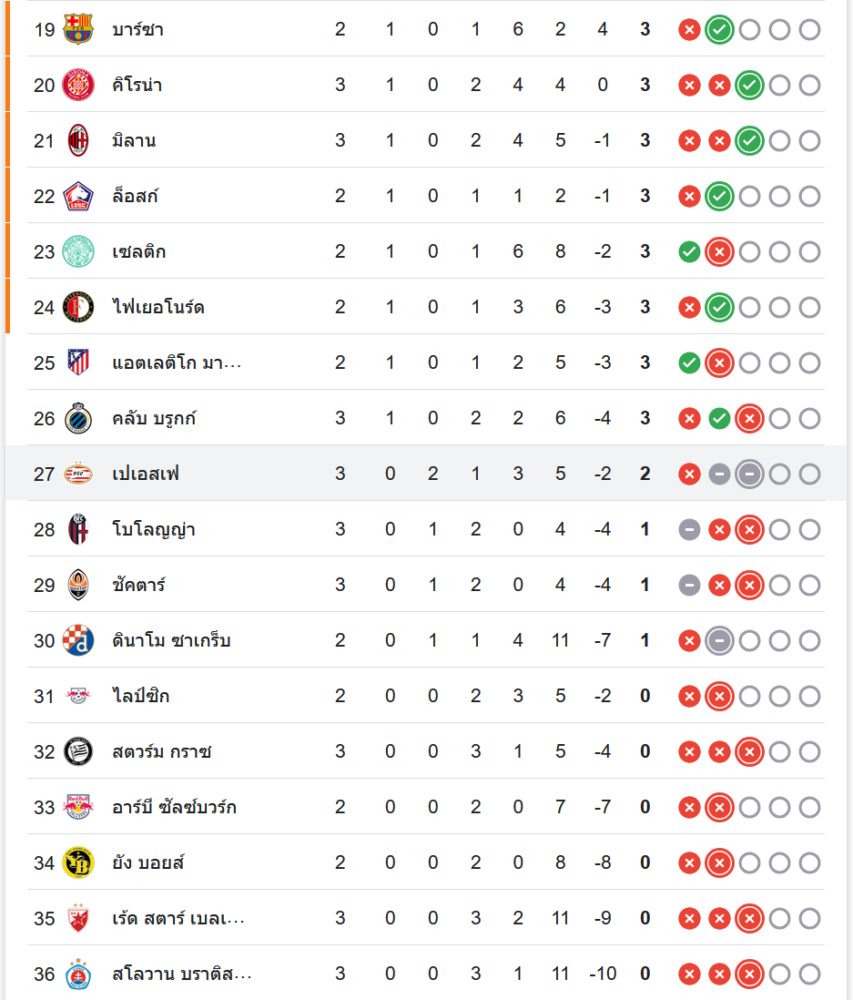The height and width of the screenshot is (1000, 853).
Task: Click the Girona club crest icon
Action: [x=77, y=85]
